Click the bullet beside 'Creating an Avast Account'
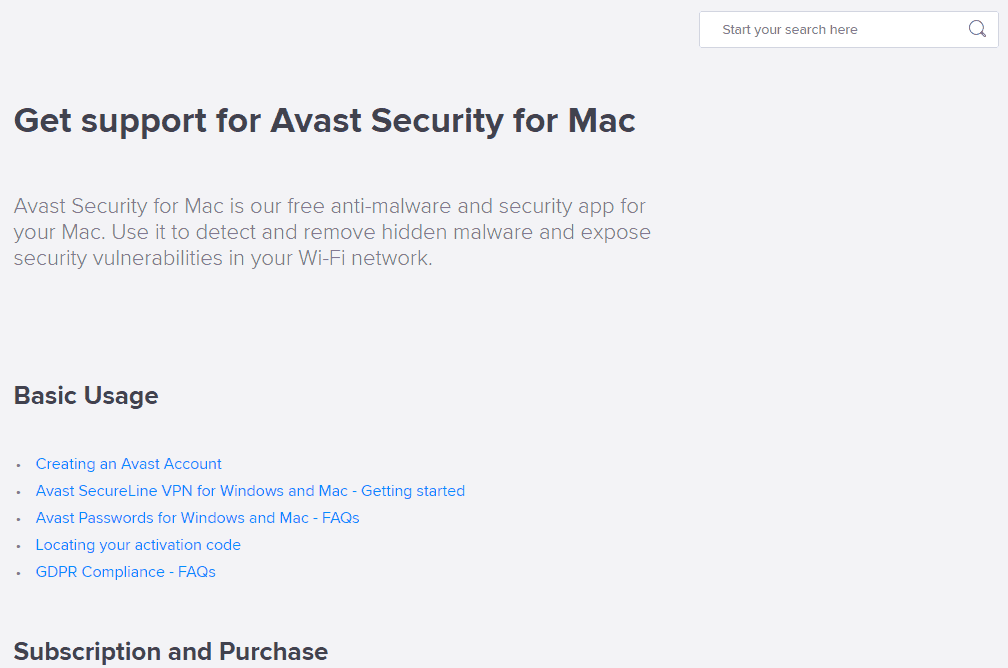This screenshot has width=1008, height=668. click(x=18, y=466)
